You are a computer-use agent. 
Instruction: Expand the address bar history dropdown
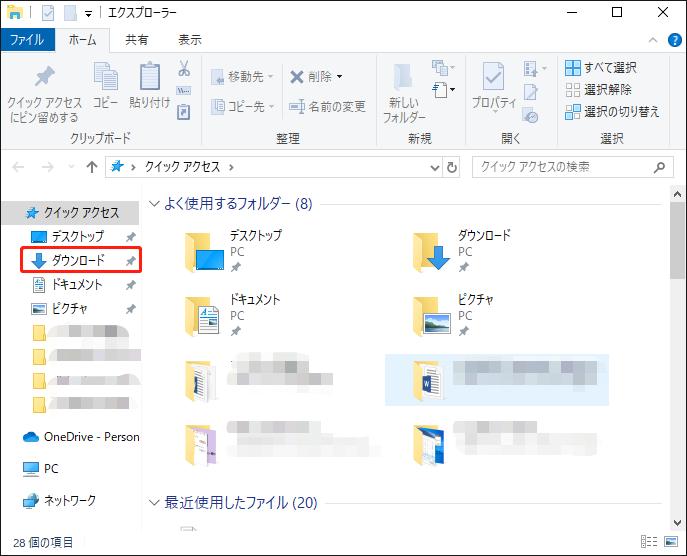[x=435, y=167]
